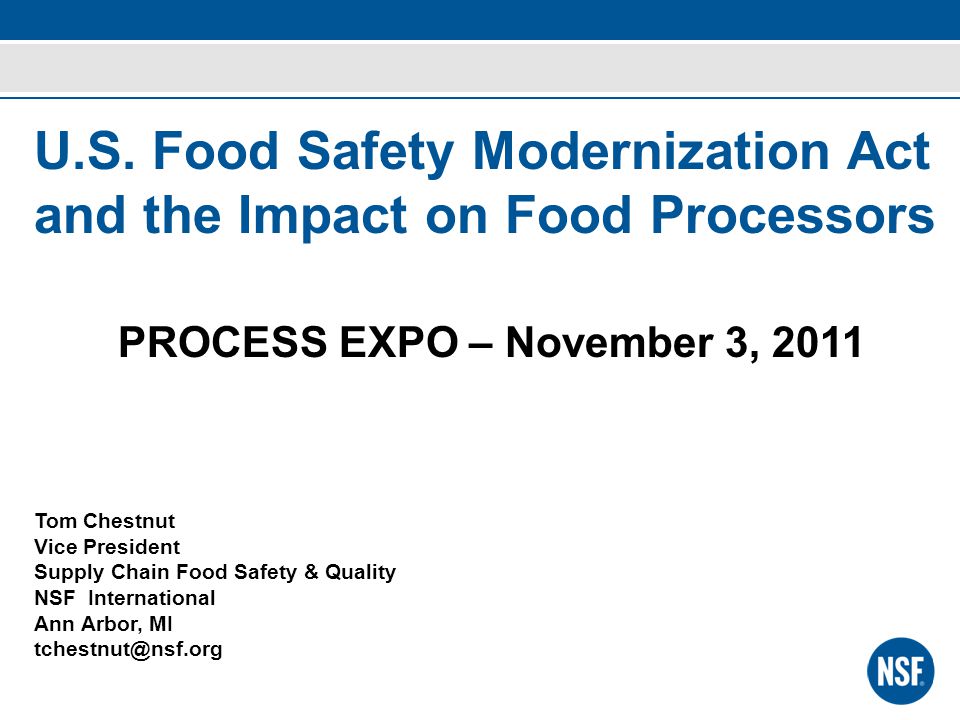Viewport: 960px width, 720px height.
Task: Click the word 'Modernization' in the title
Action: point(652,151)
